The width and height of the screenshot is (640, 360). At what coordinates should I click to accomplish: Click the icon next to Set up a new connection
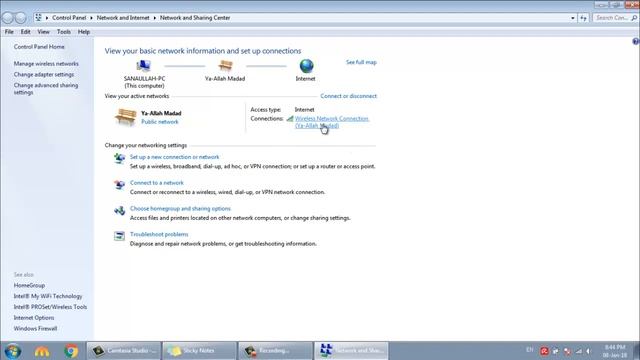point(119,158)
